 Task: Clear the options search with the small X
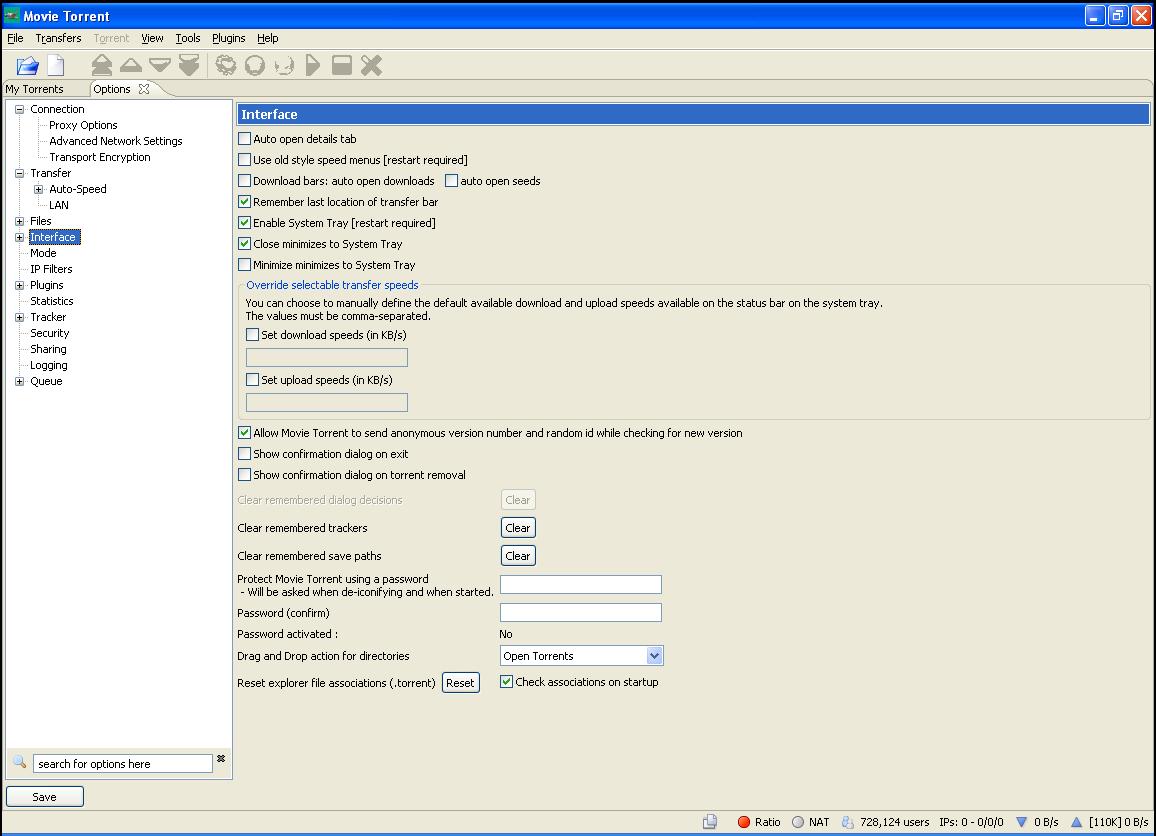(x=221, y=759)
